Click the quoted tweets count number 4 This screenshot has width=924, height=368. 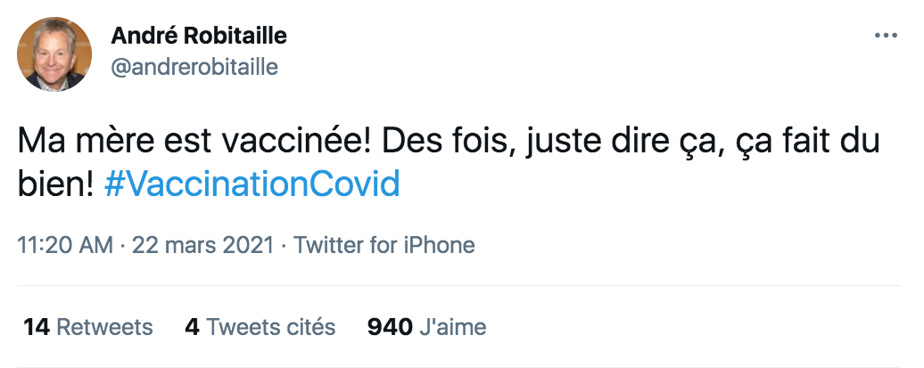pyautogui.click(x=192, y=327)
